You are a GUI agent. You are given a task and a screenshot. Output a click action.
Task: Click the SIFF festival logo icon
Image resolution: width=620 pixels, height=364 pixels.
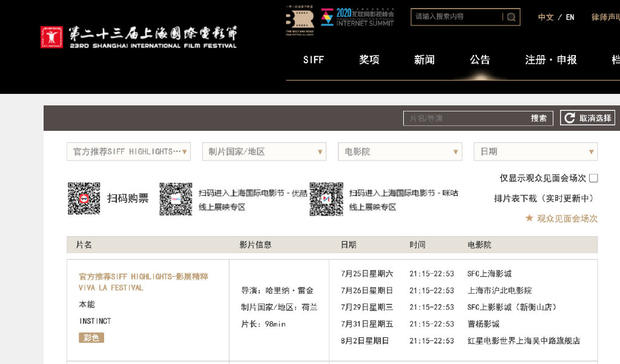(x=51, y=37)
